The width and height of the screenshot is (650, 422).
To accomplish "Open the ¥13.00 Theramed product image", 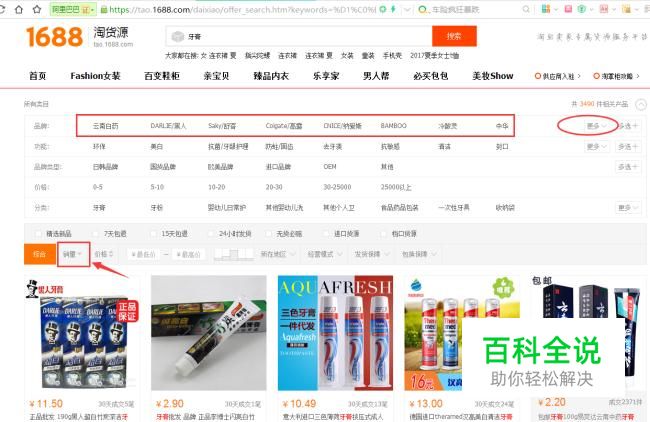I will tap(461, 333).
